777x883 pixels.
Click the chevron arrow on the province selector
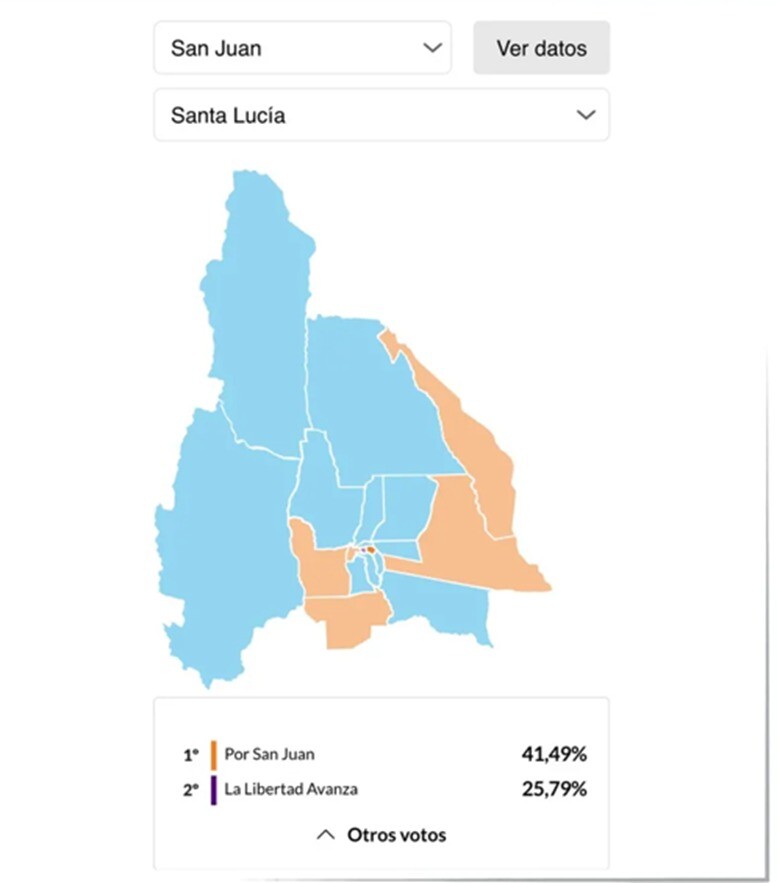pos(432,47)
